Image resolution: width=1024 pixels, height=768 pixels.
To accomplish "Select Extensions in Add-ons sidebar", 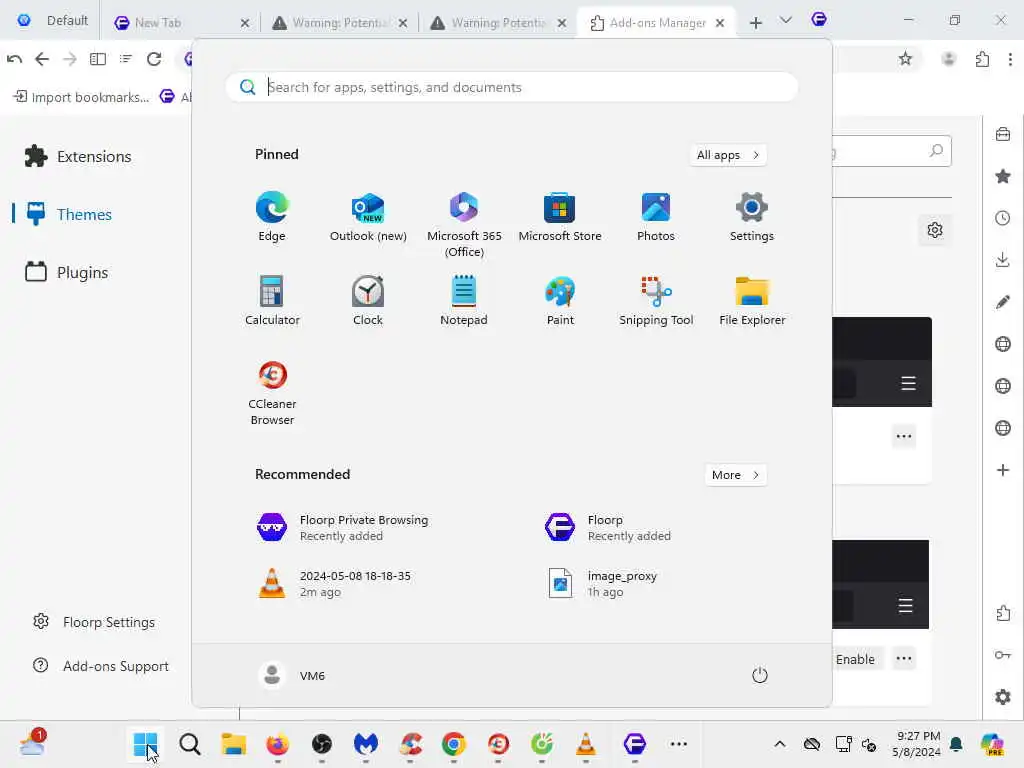I will pos(78,157).
